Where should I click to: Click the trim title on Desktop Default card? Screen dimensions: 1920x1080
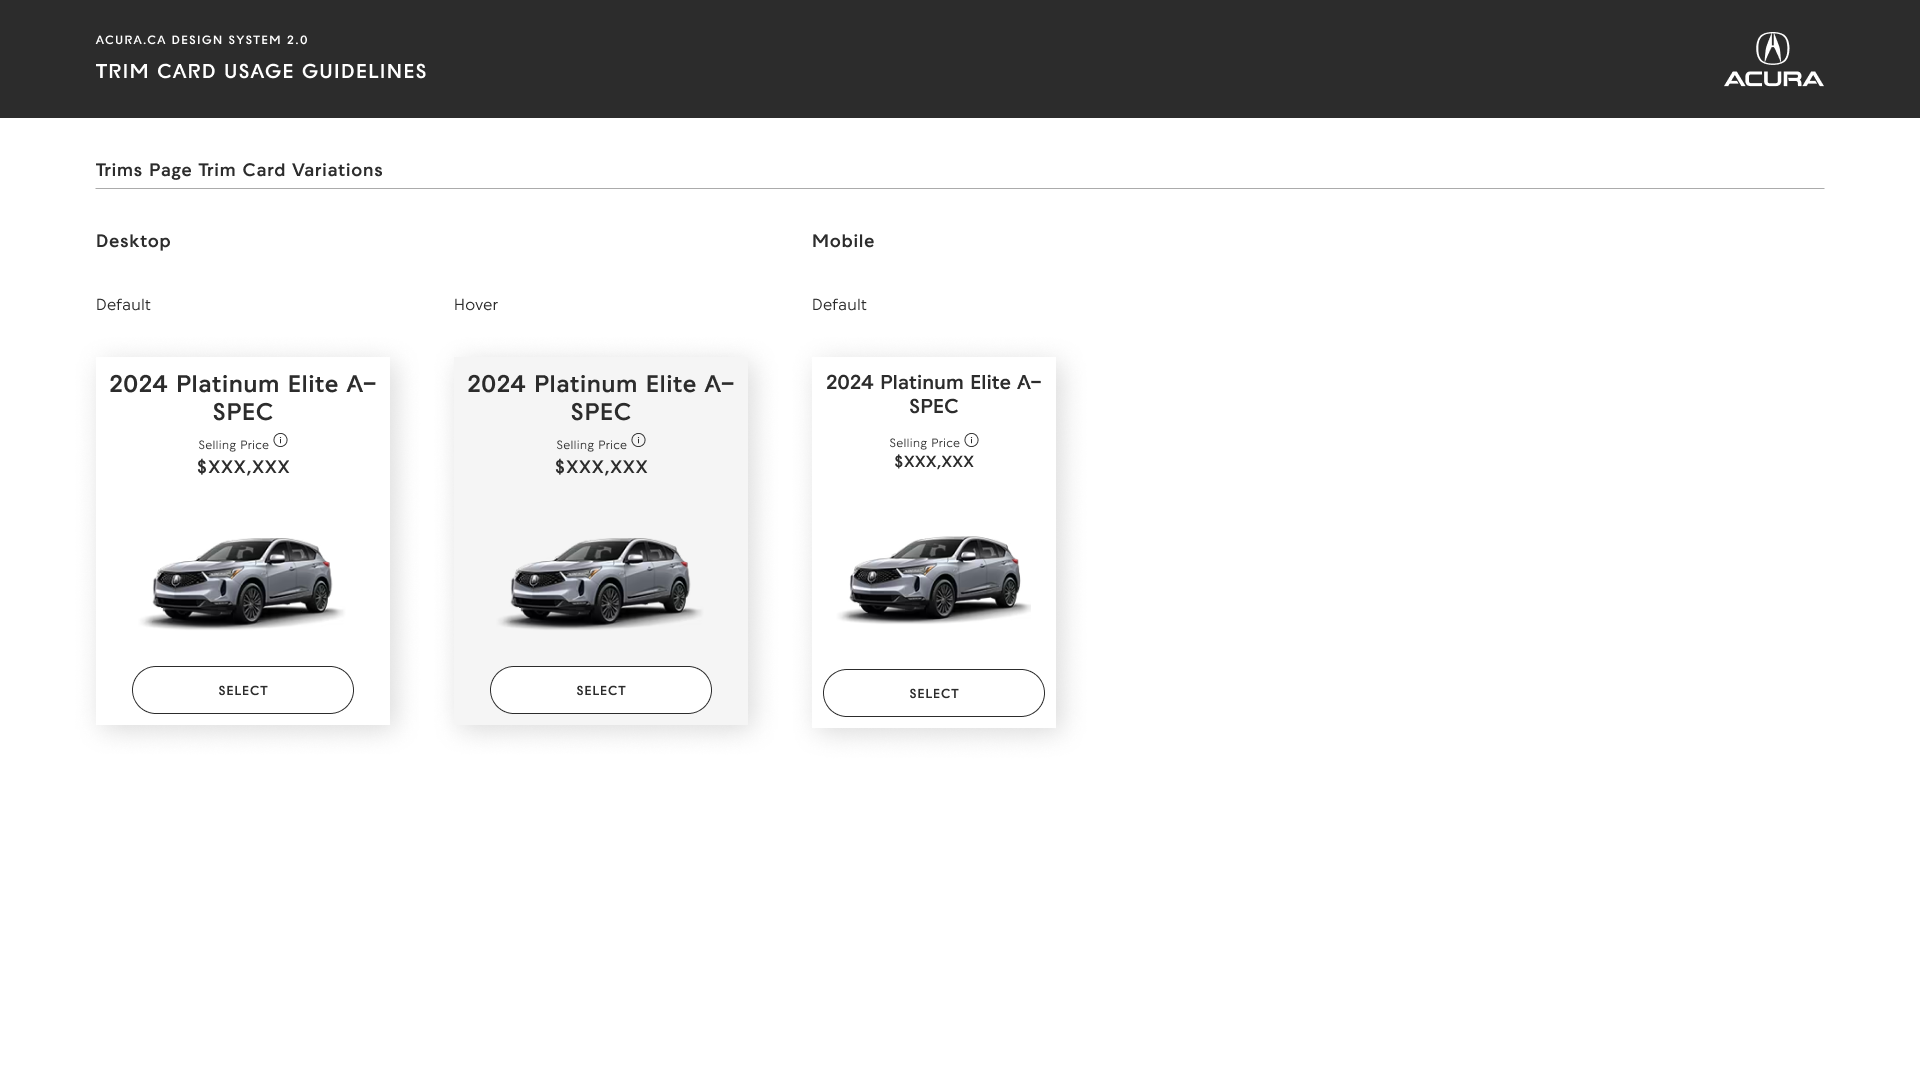click(243, 397)
